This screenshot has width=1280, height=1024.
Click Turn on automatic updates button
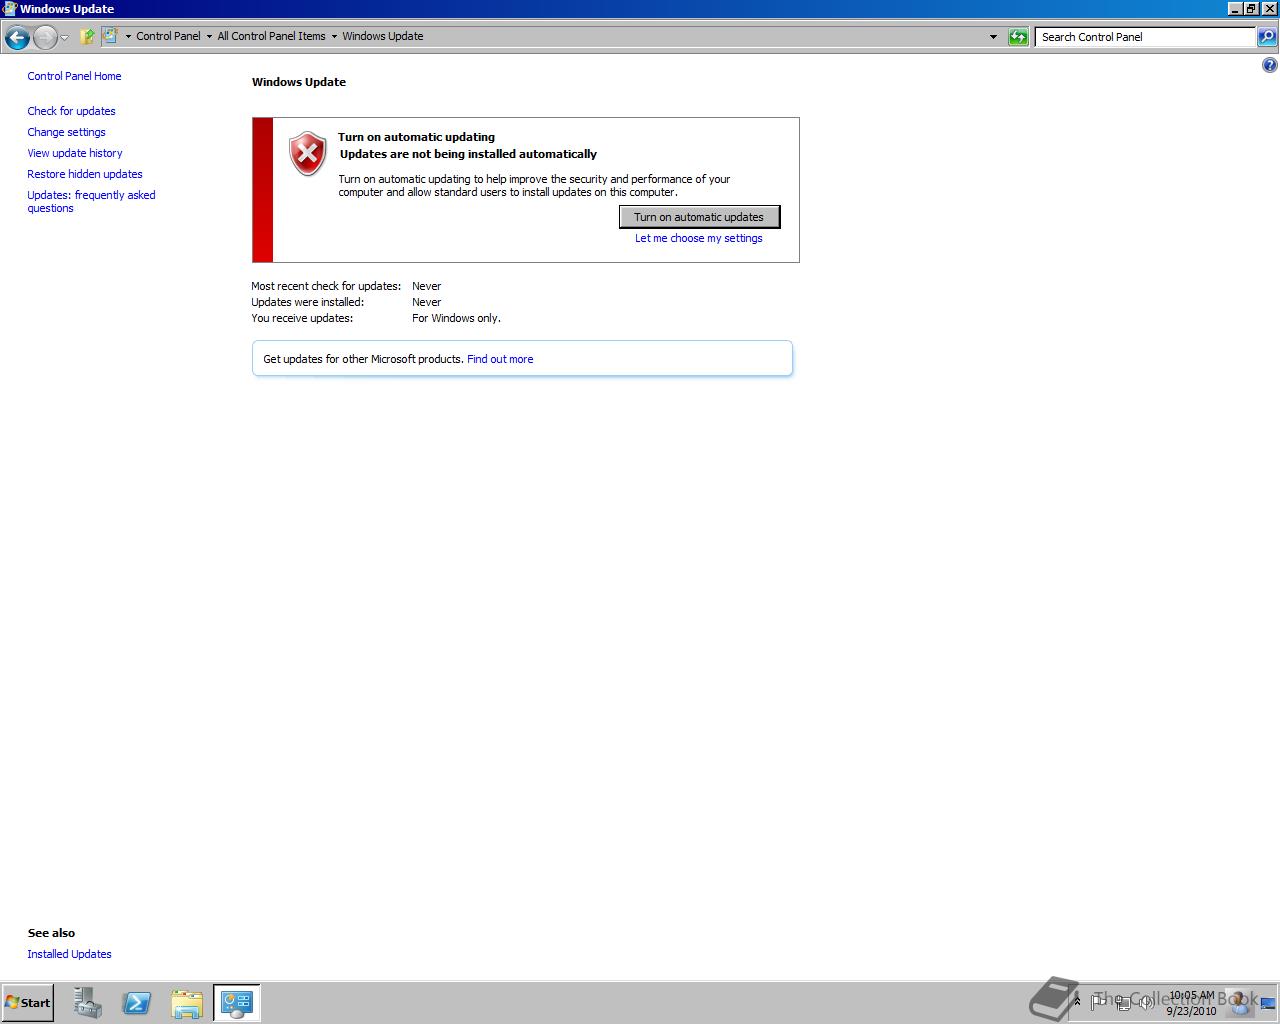(x=699, y=217)
